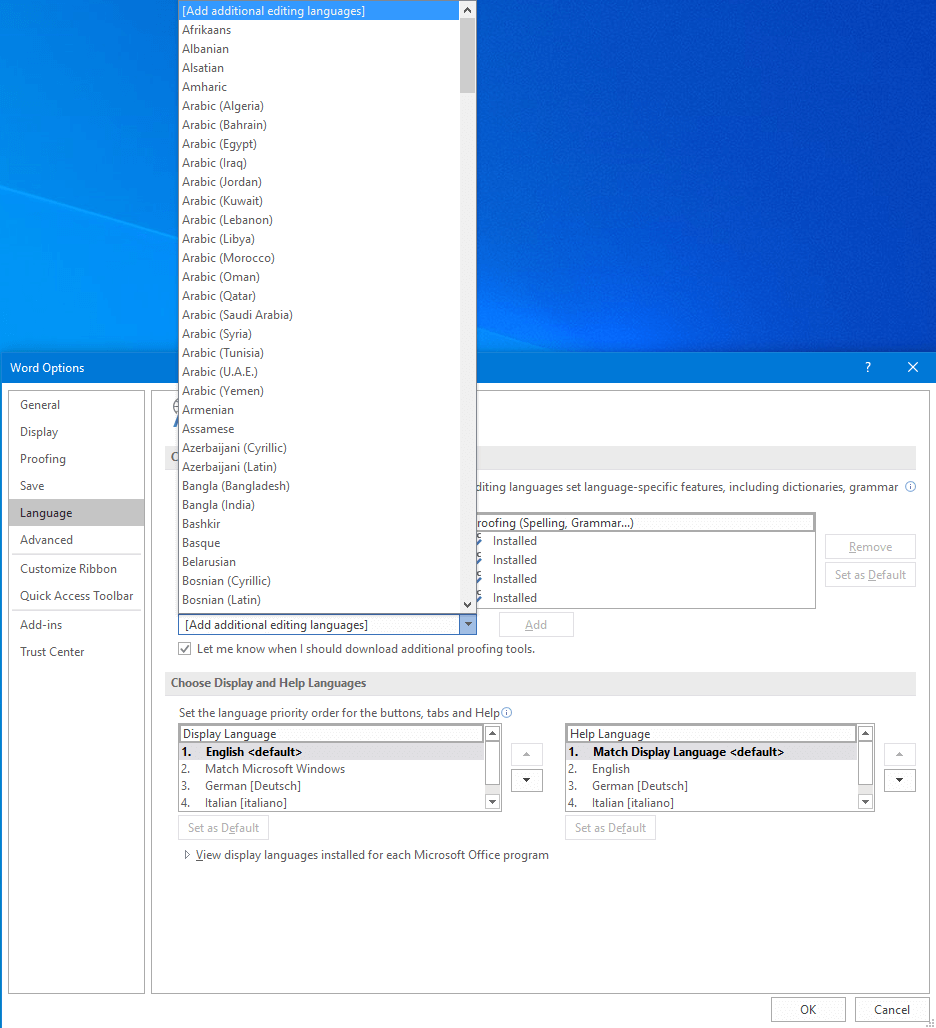Uncheck the proofing tools download notification option
Viewport: 936px width, 1028px height.
point(185,648)
